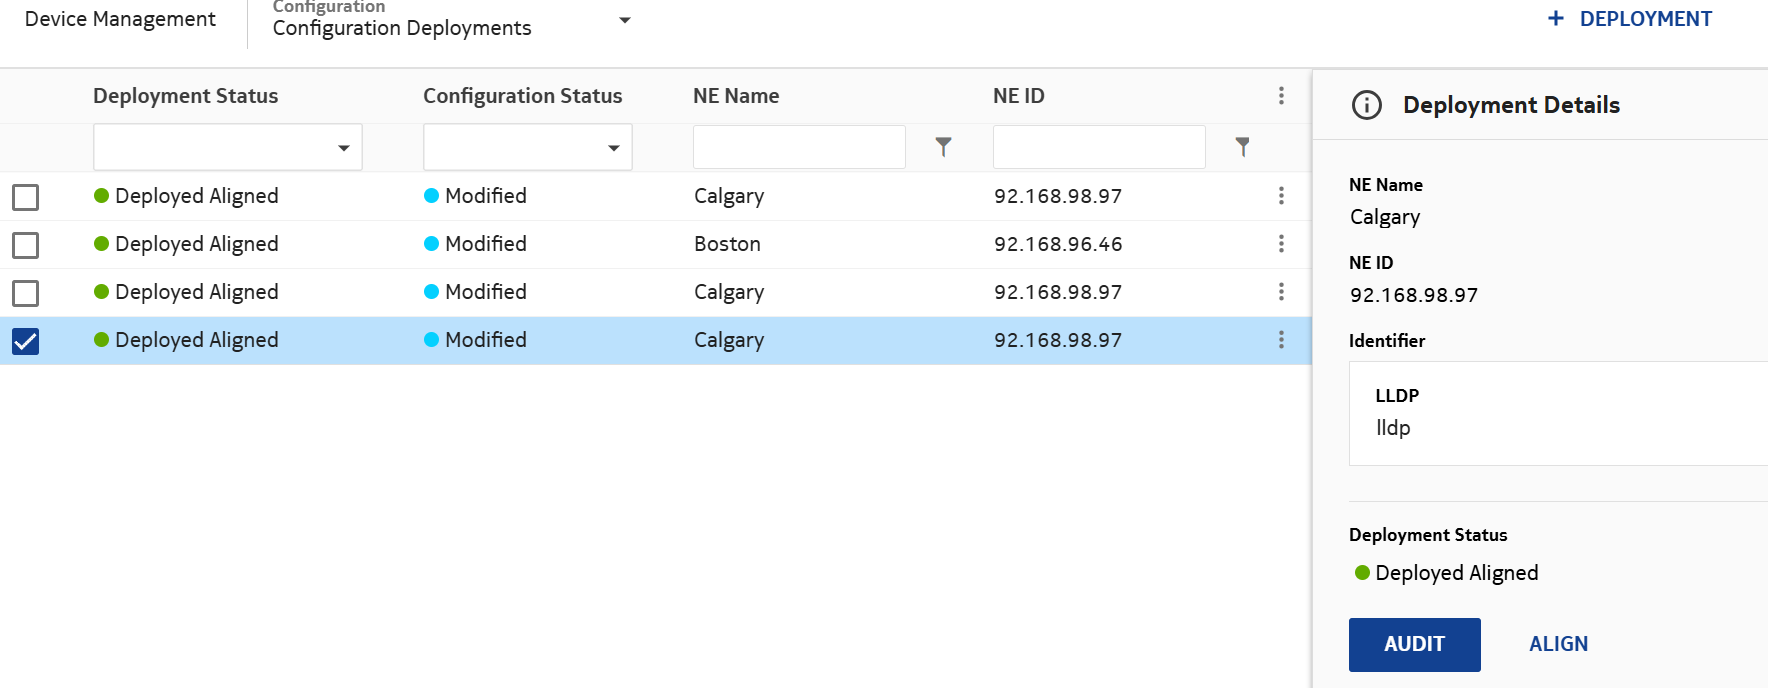Click the Deployment Details info icon
Screen dimensions: 1768x688
tap(1366, 105)
